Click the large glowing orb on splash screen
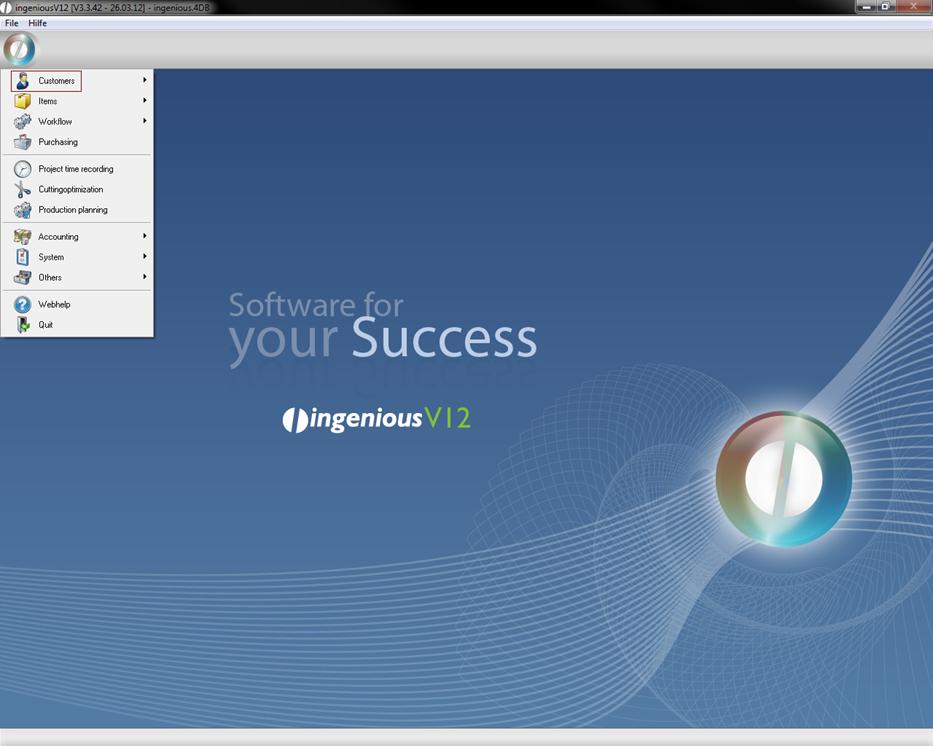 [x=783, y=478]
